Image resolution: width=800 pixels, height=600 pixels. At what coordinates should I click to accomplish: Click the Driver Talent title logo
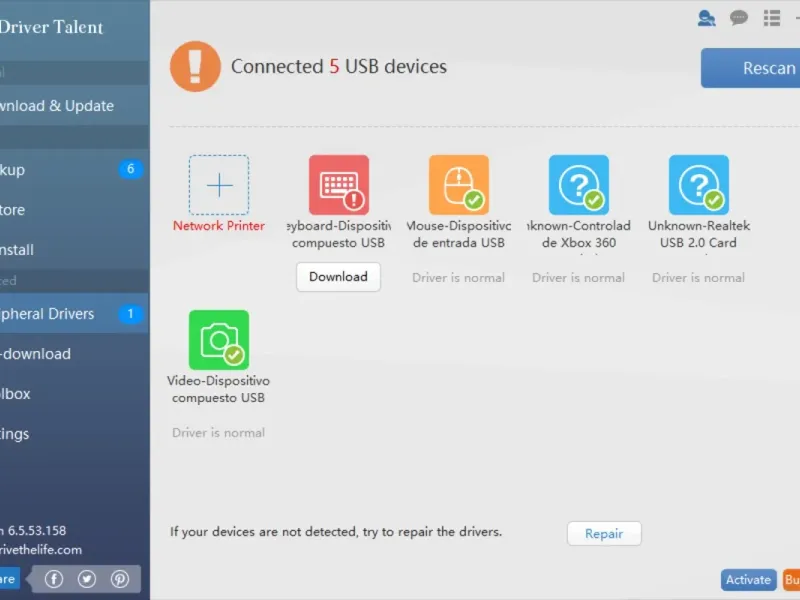[x=52, y=27]
